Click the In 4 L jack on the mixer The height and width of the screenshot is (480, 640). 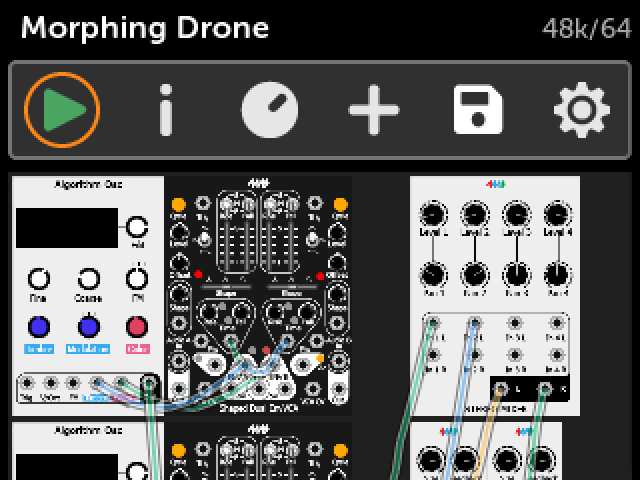(557, 323)
